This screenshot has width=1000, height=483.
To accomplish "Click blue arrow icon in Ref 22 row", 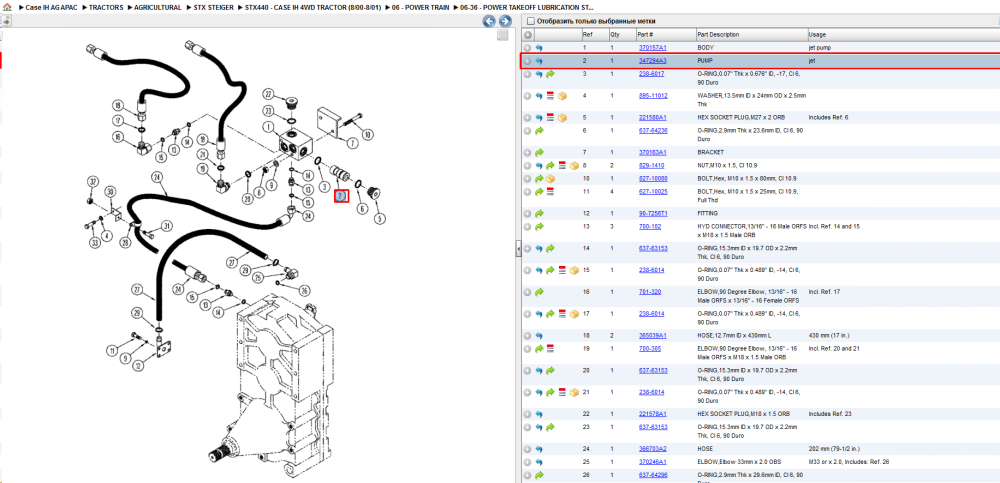I will (538, 413).
